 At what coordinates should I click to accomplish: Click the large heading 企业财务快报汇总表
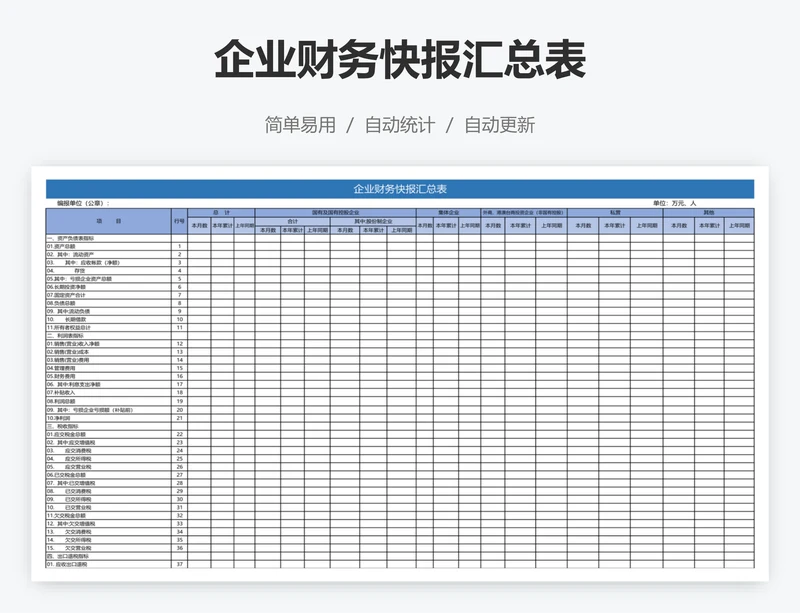tap(400, 60)
